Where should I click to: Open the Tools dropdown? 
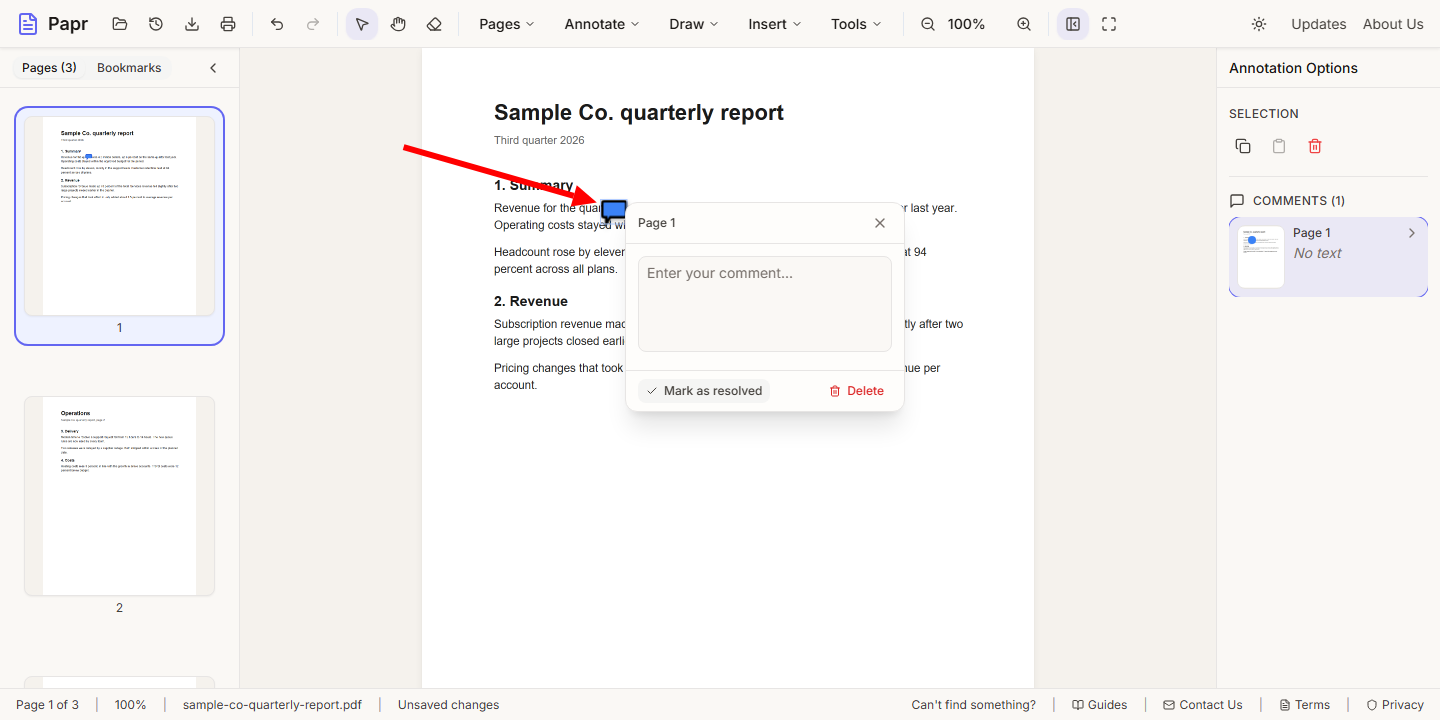[x=856, y=24]
